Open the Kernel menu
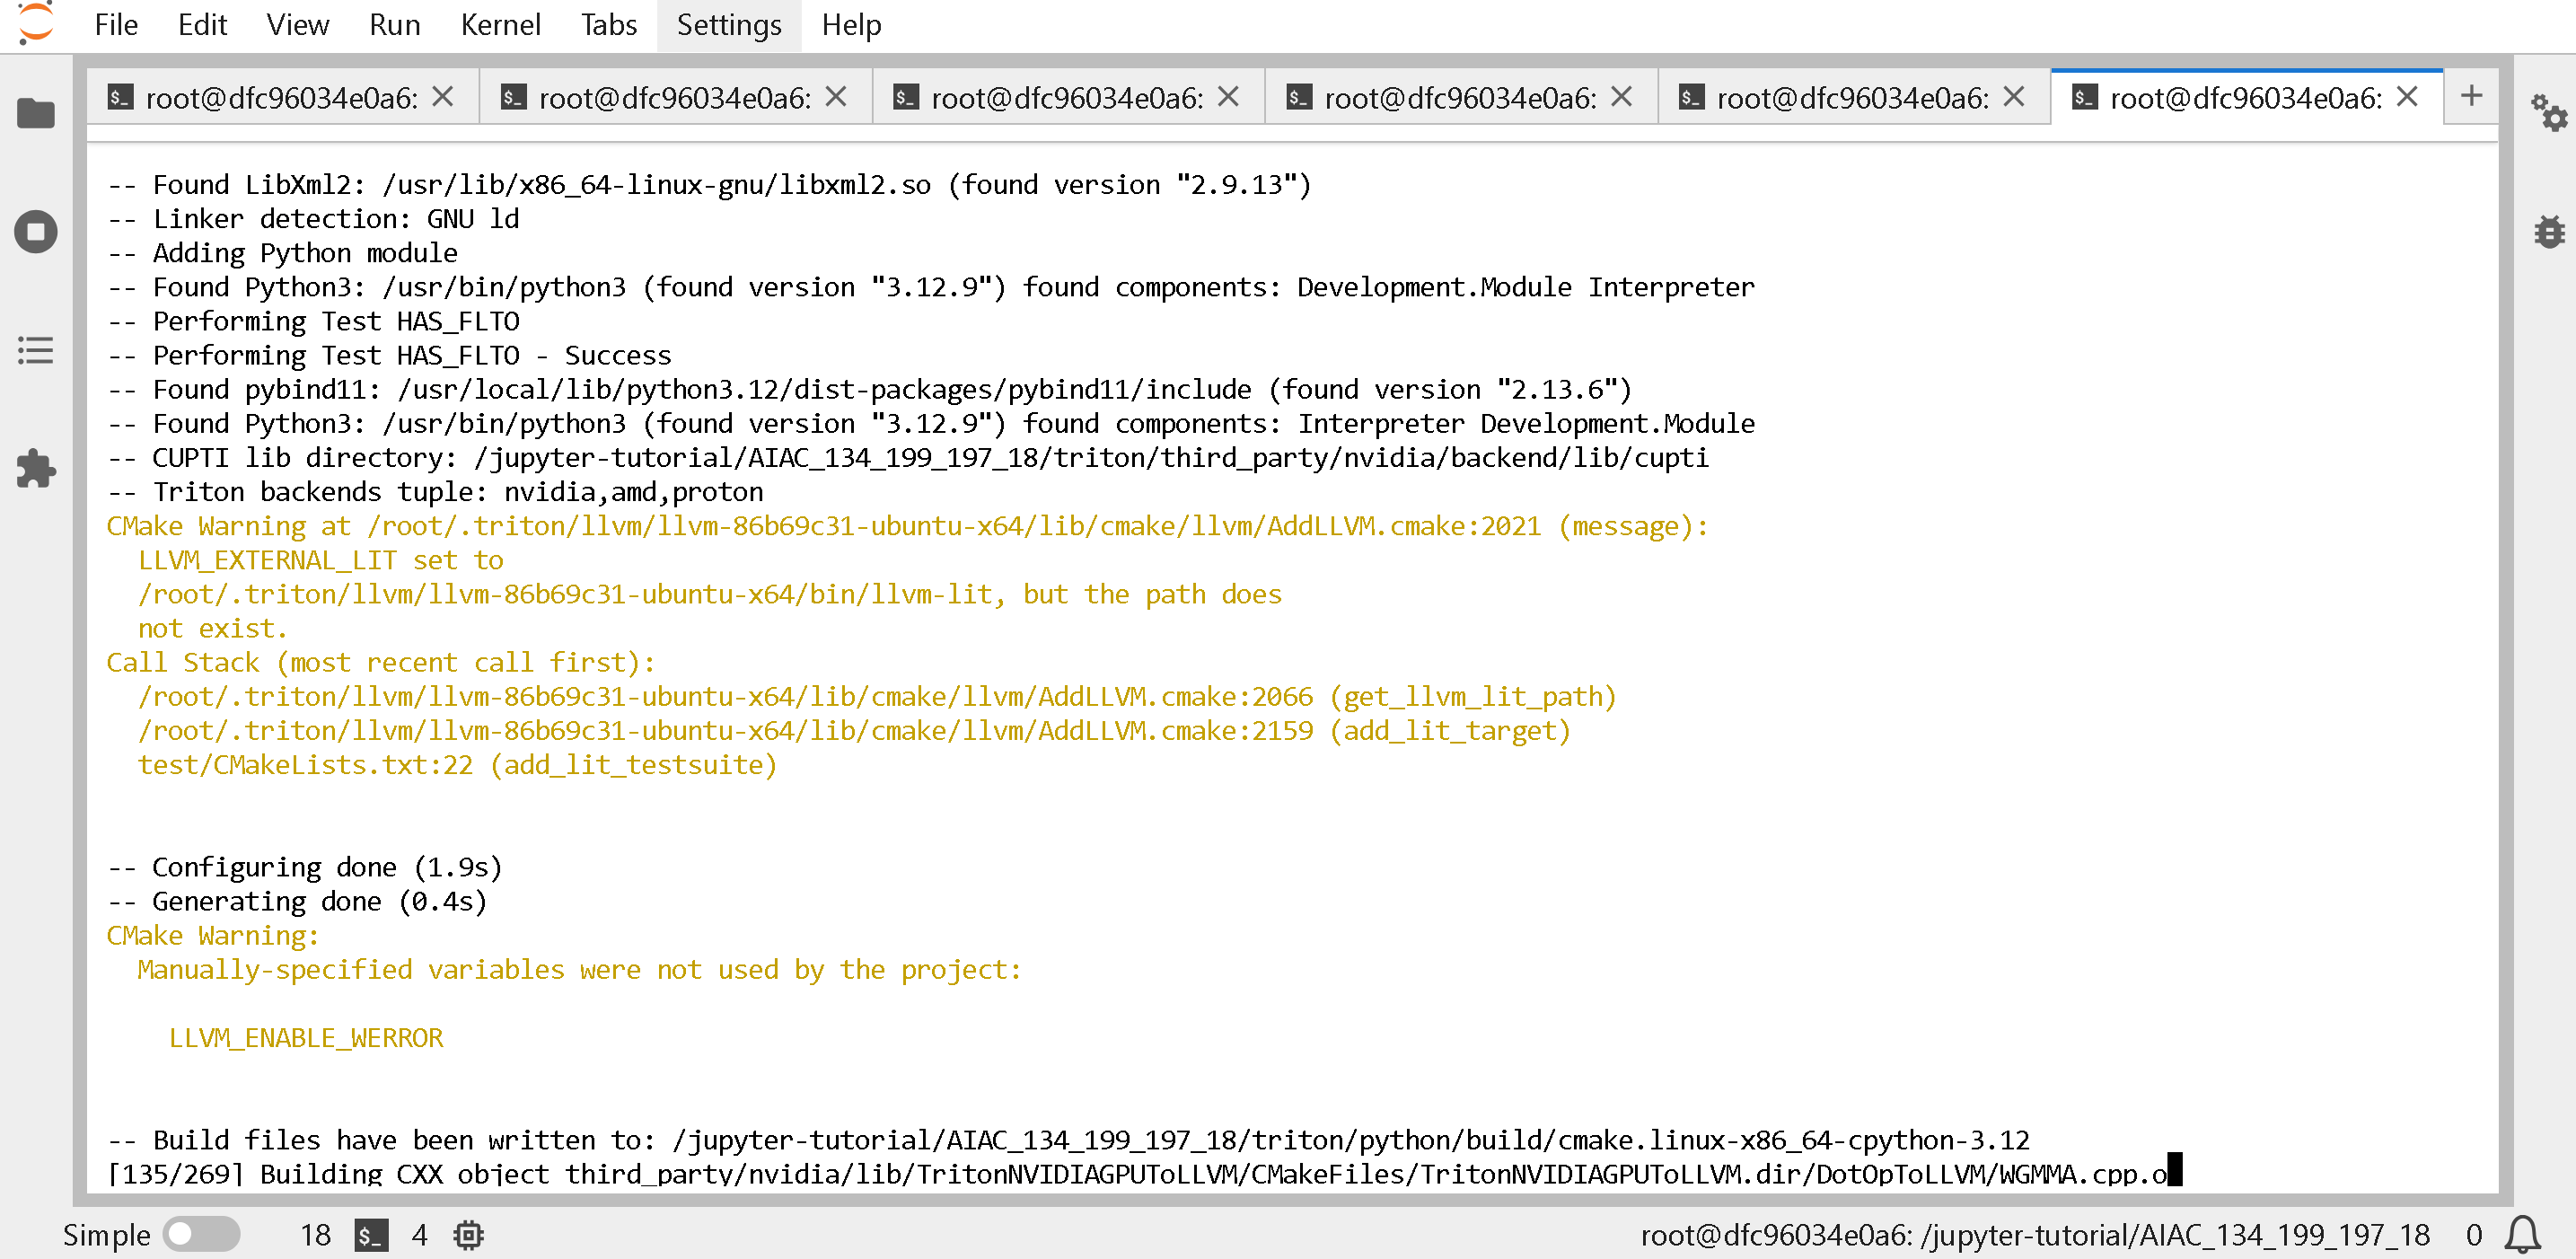 [x=500, y=24]
